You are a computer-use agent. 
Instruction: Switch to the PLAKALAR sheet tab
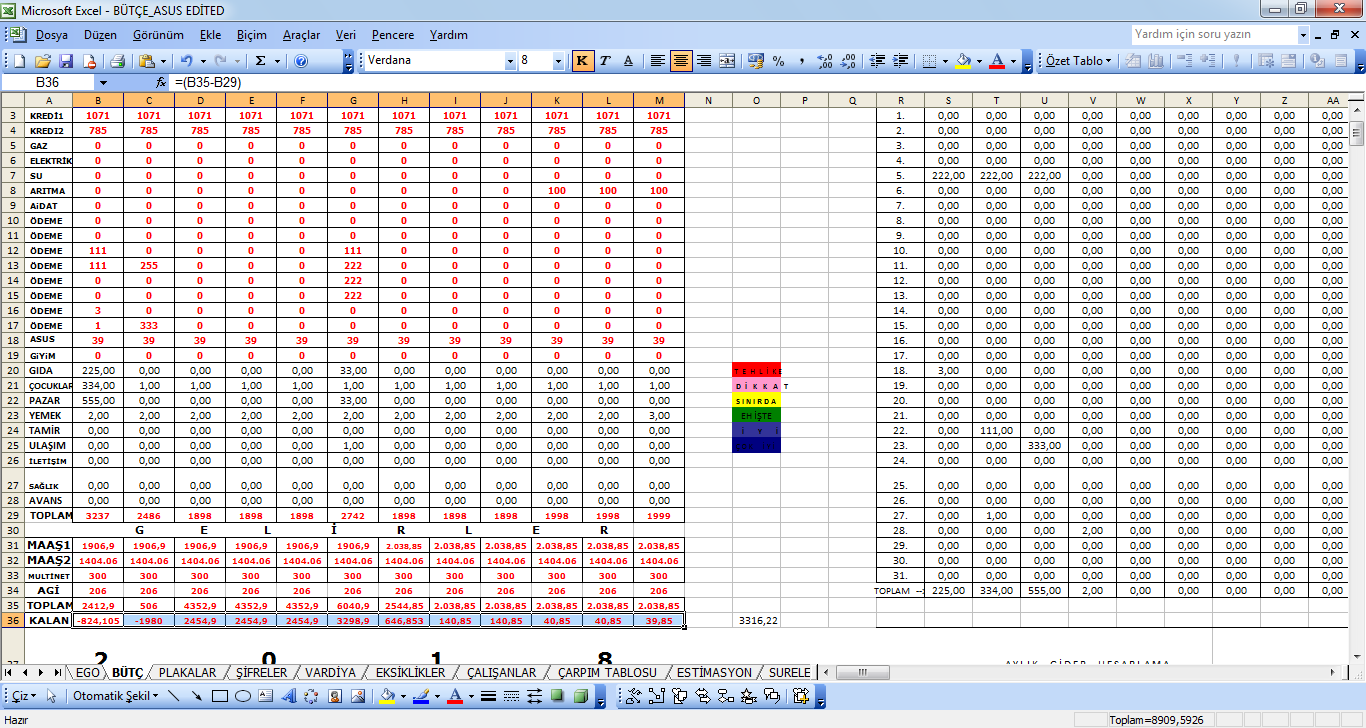click(x=188, y=672)
